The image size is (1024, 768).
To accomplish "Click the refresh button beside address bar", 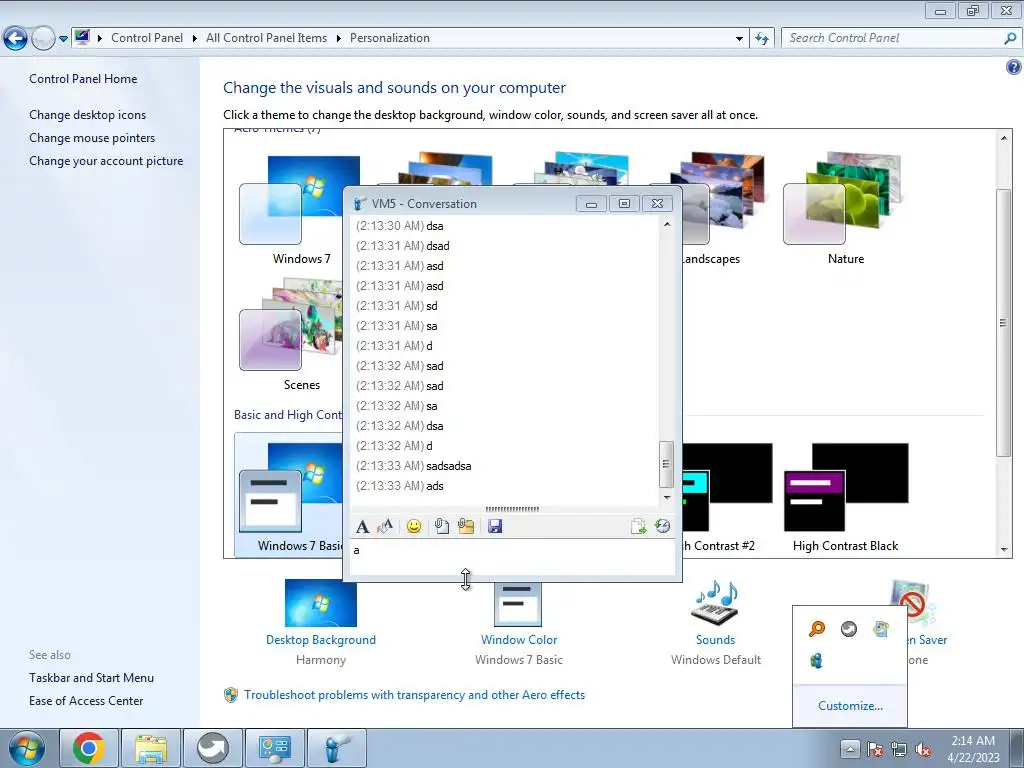I will click(x=761, y=38).
